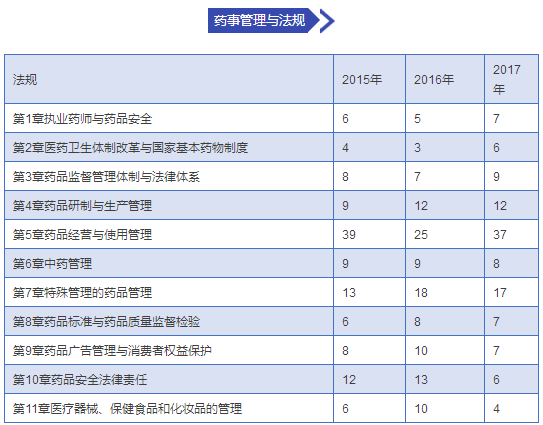
Task: Select the 2016 value 12 for 第4章
Action: tap(421, 206)
